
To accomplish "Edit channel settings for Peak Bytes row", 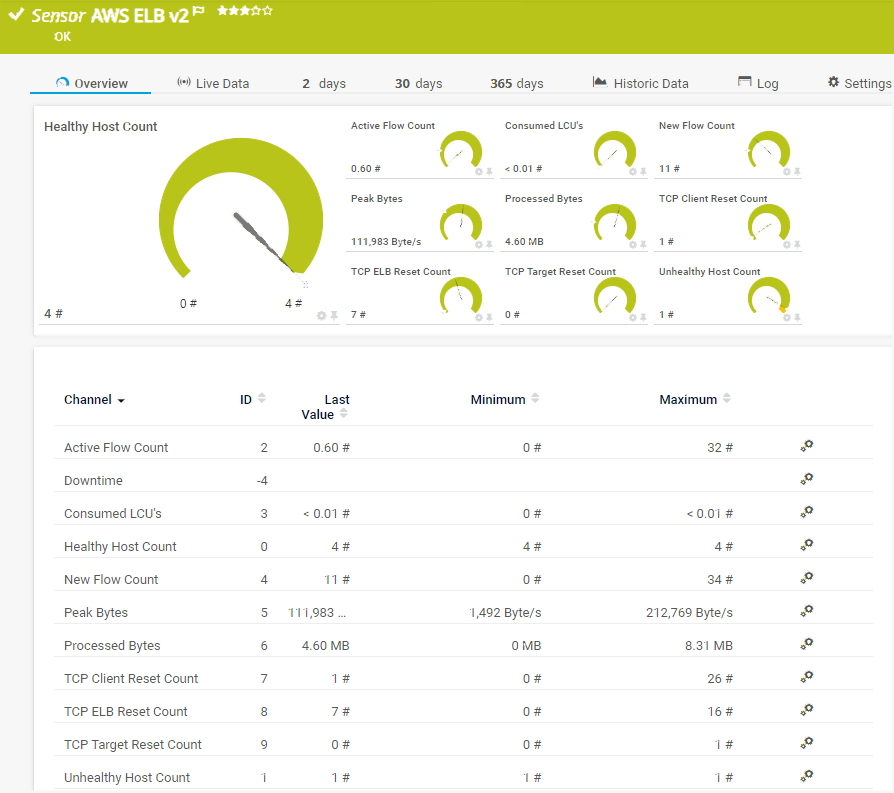I will click(807, 611).
